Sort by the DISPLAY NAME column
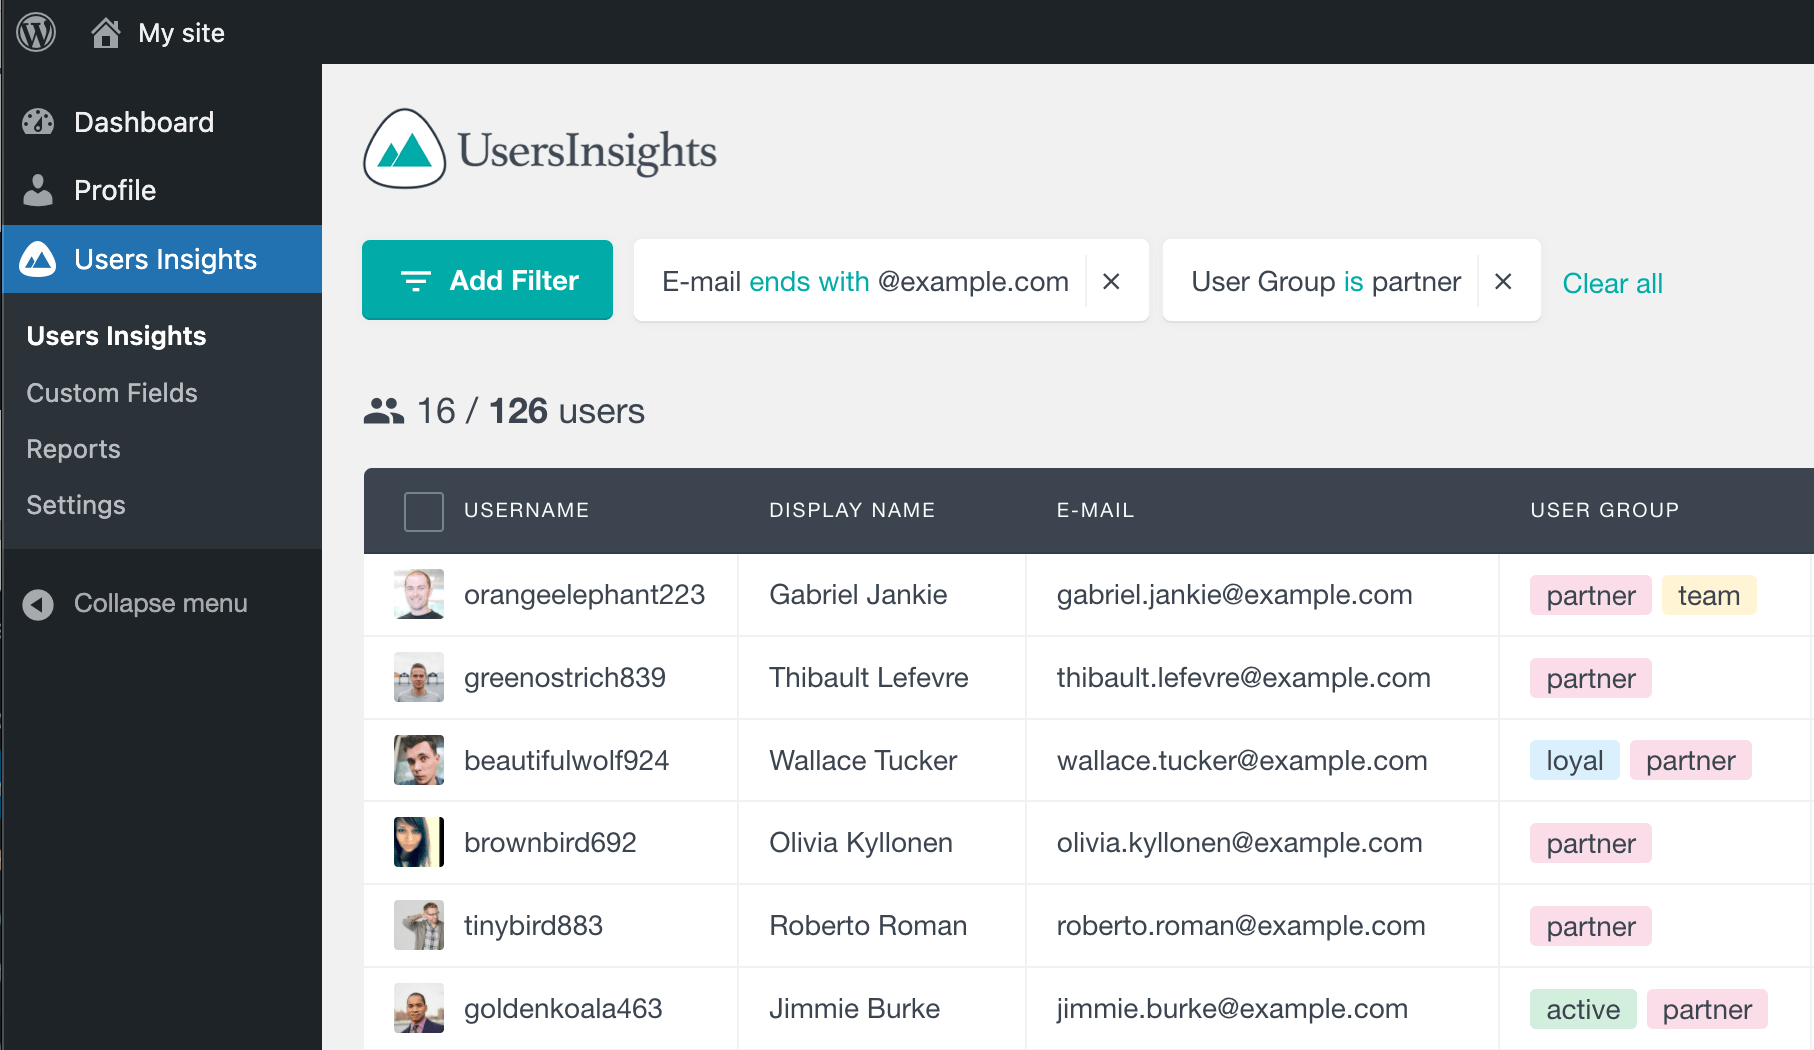The image size is (1814, 1050). point(852,510)
